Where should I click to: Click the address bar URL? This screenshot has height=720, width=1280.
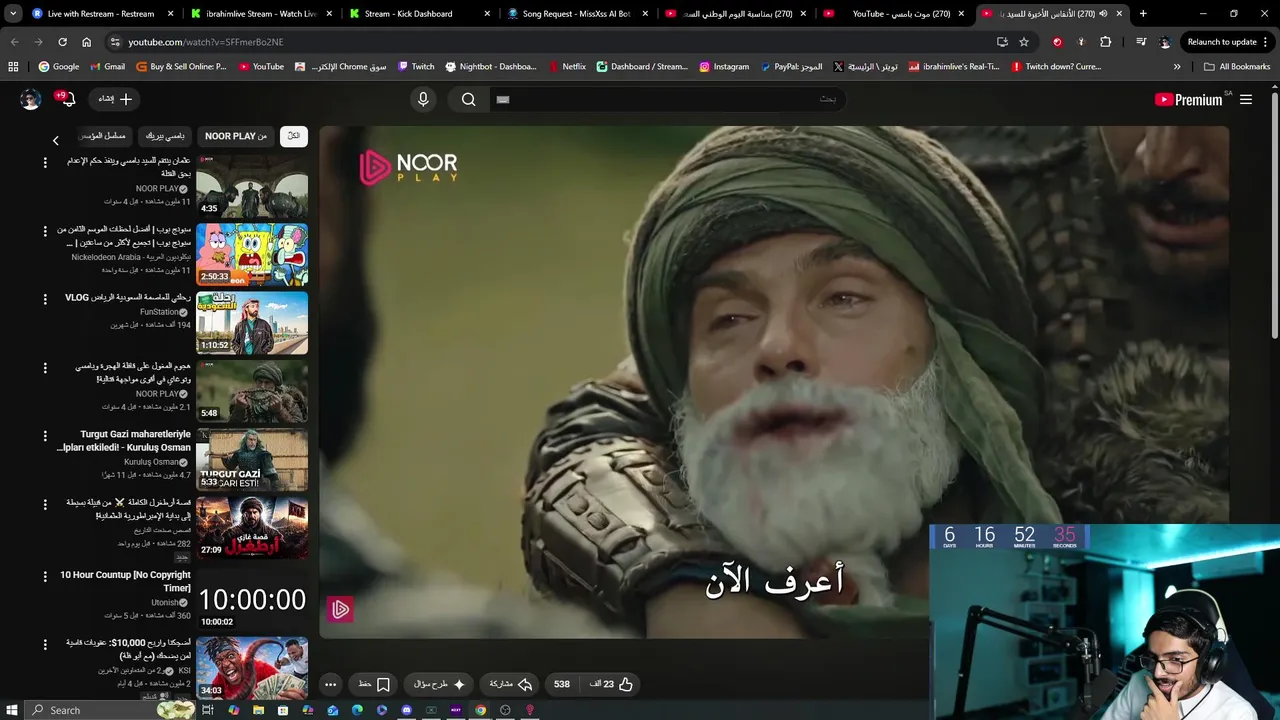[x=206, y=42]
